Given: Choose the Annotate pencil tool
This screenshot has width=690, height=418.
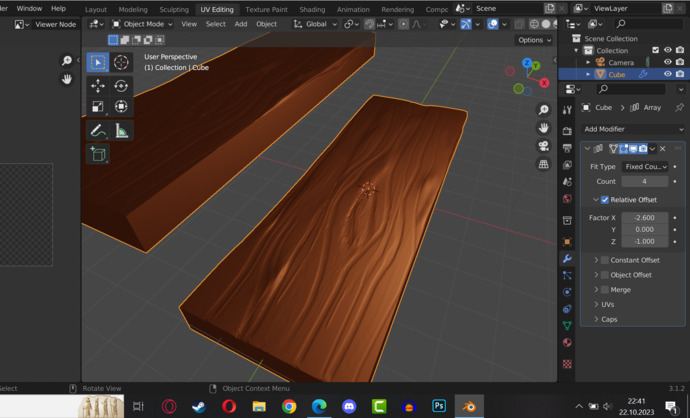Looking at the screenshot, I should (98, 131).
